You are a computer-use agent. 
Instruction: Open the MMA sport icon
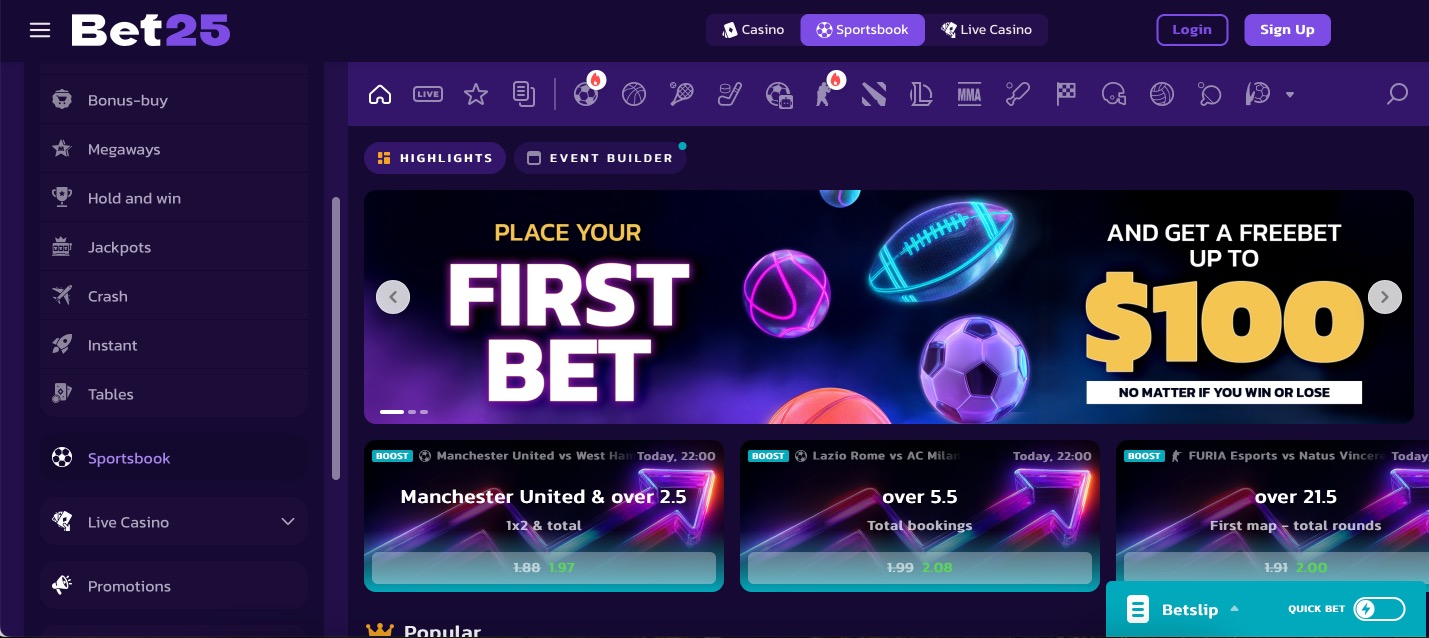point(969,94)
